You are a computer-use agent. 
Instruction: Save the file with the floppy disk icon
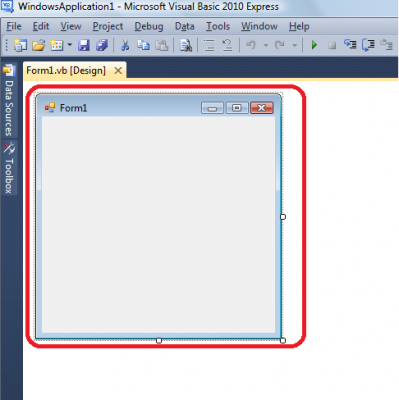[x=84, y=45]
